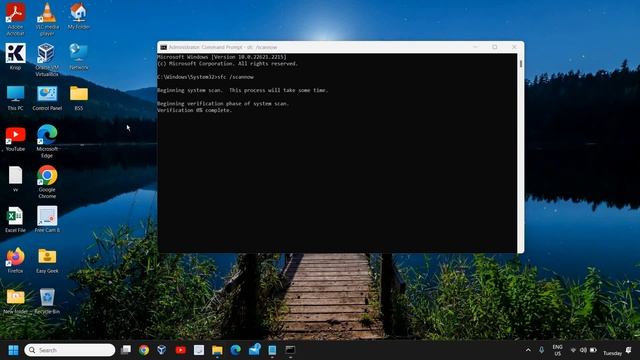Launch the Firefox desktop shortcut

[x=15, y=260]
